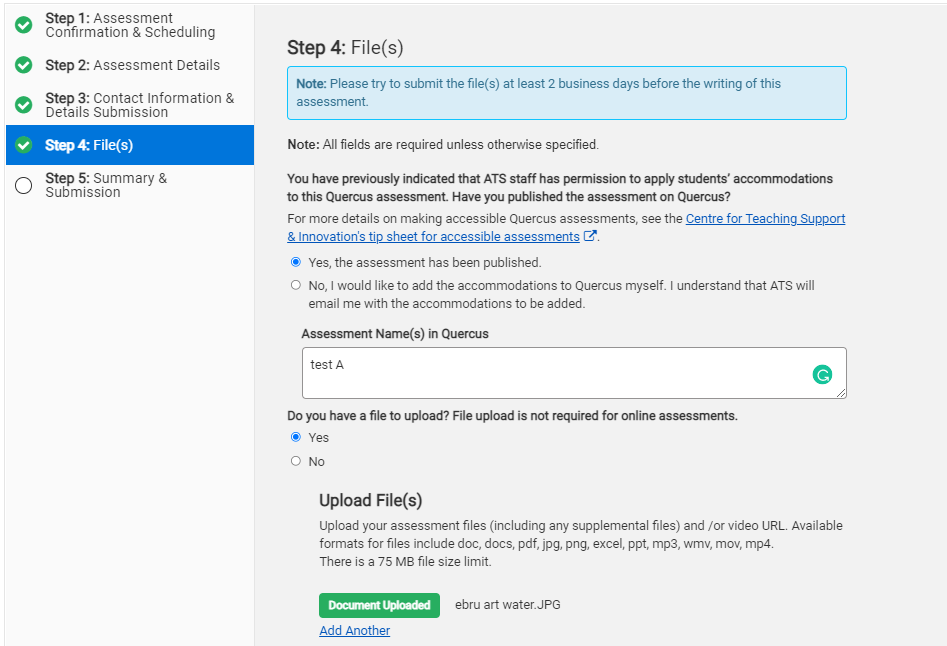This screenshot has width=947, height=646.
Task: Click the Step 2 green checkmark icon
Action: pyautogui.click(x=24, y=65)
